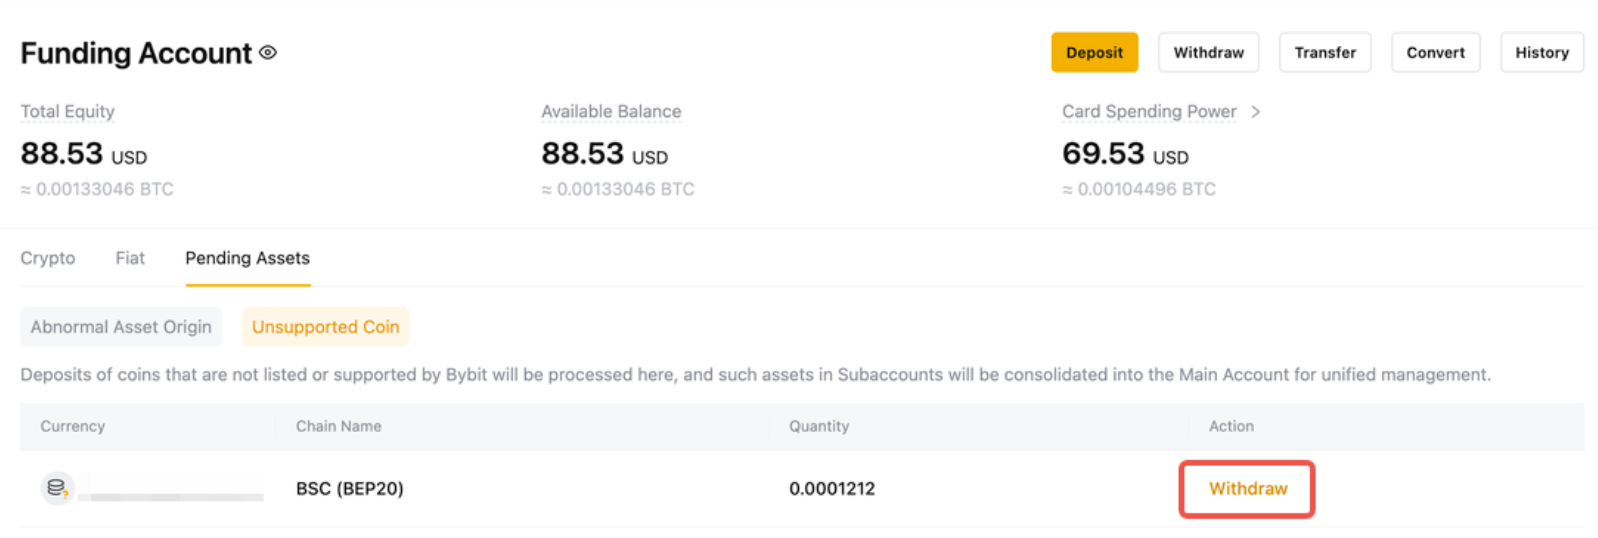Toggle the balance visibility eye icon
The image size is (1598, 538).
tap(268, 52)
